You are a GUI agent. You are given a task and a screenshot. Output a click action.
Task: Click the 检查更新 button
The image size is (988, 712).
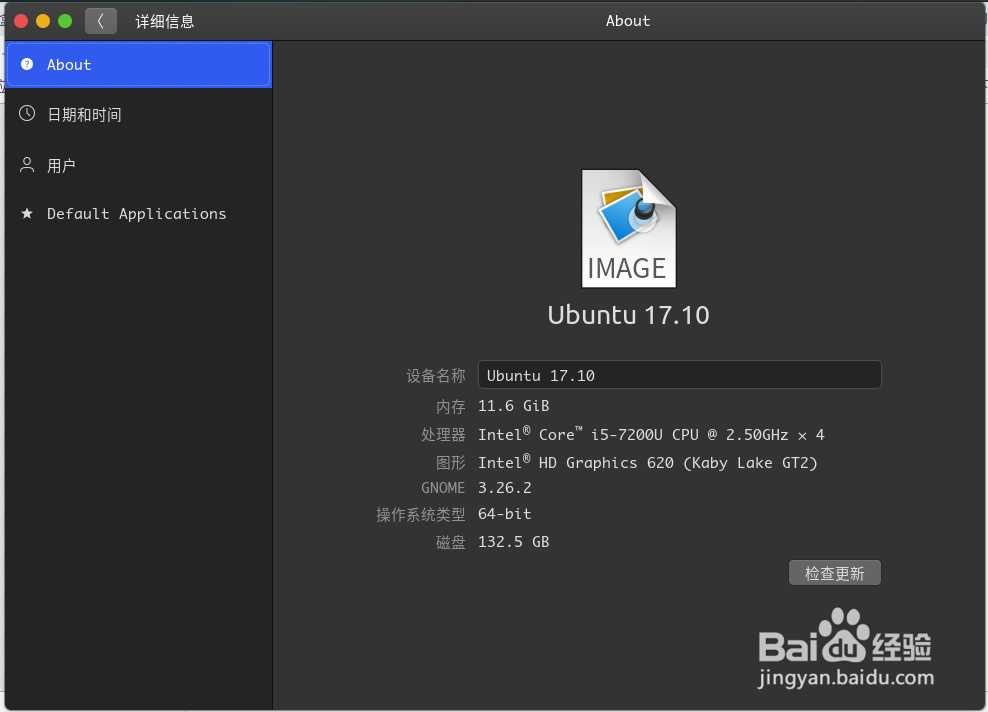pyautogui.click(x=835, y=573)
